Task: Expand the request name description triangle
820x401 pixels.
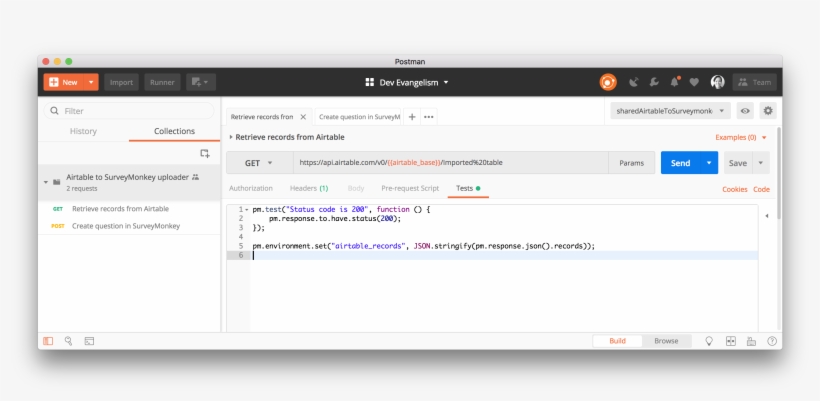Action: pyautogui.click(x=231, y=137)
